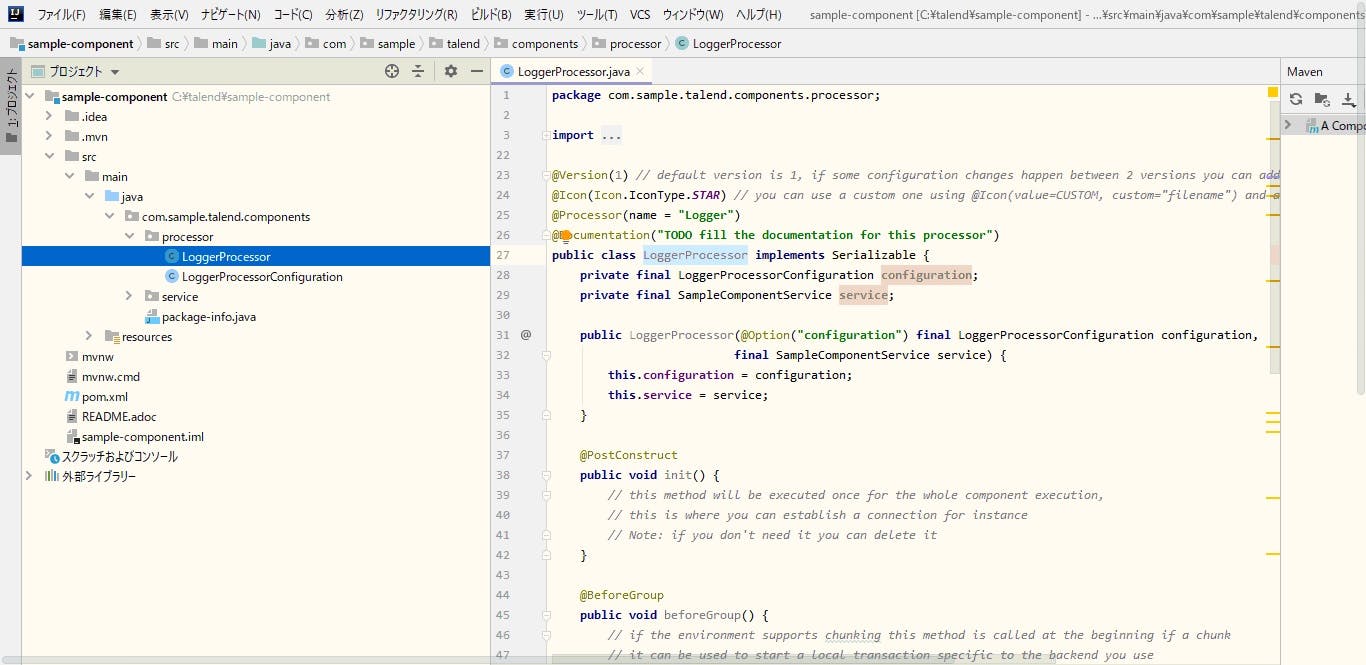Click the yellow inspection status indicator square
The width and height of the screenshot is (1366, 665).
1273,92
